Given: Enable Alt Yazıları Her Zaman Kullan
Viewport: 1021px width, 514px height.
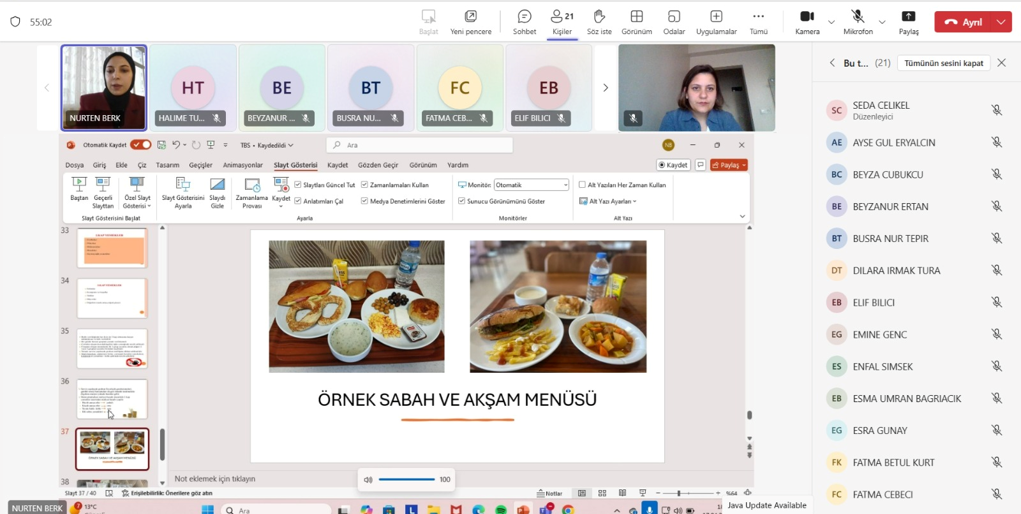Looking at the screenshot, I should point(582,185).
